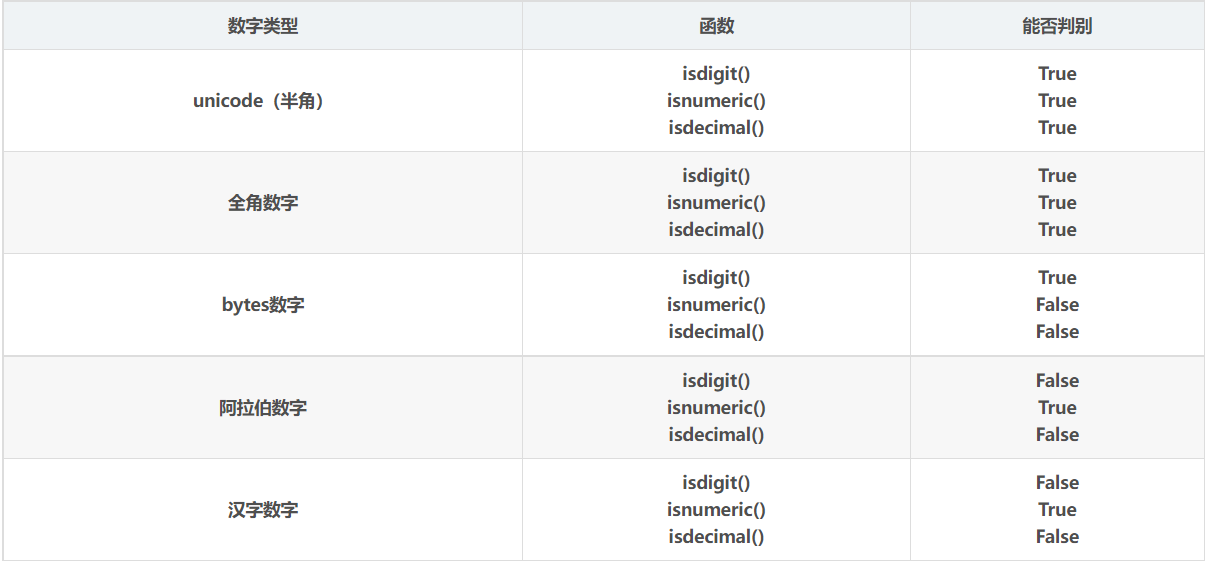
Task: Click isdigit() in the unicode row
Action: 716,74
